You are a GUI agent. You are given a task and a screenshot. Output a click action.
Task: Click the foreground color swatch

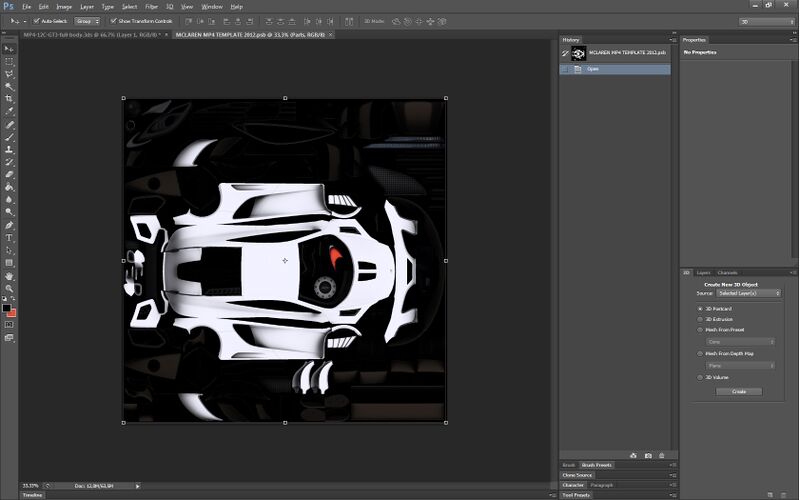(7, 307)
